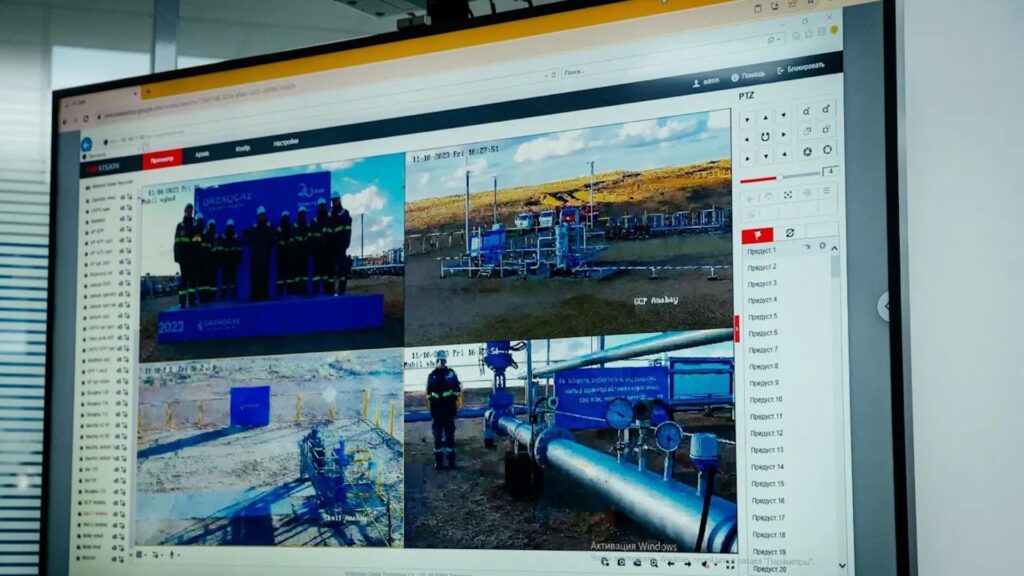Screen dimensions: 1024x576
Task: Click the blue round back arrow button
Action: pos(86,144)
